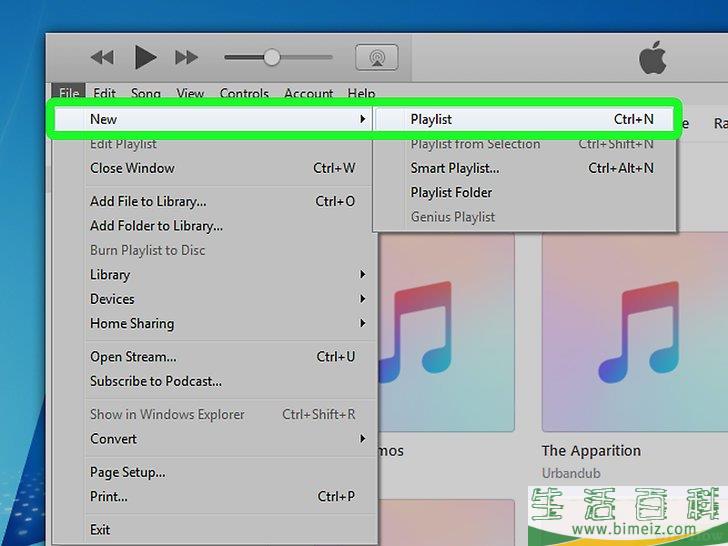Expand the New submenu entry

213,119
